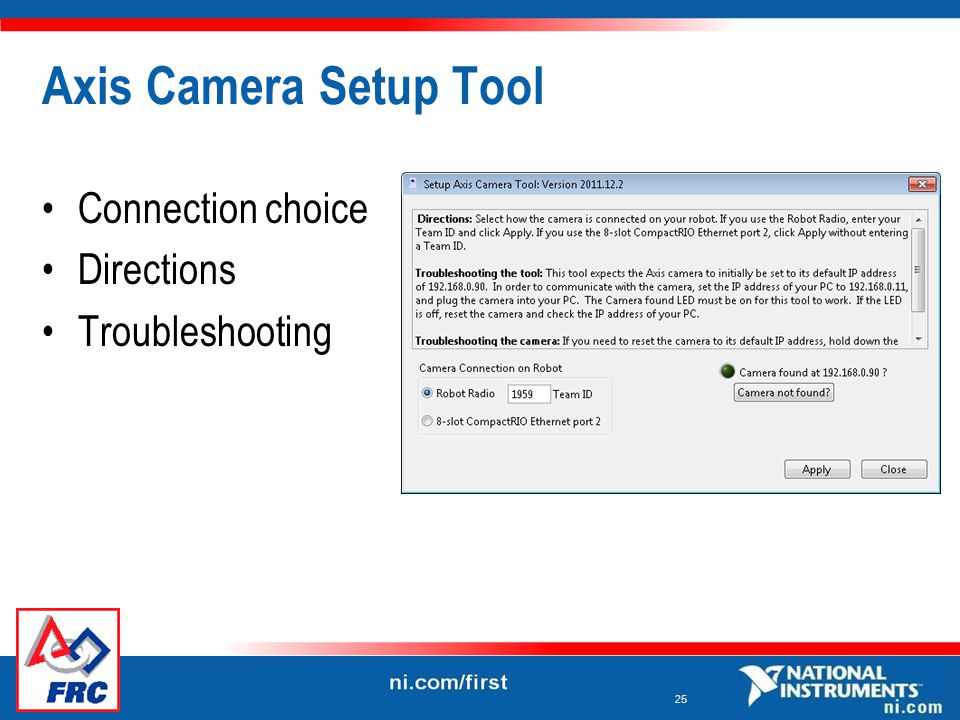Click the Close button in the dialog

893,470
